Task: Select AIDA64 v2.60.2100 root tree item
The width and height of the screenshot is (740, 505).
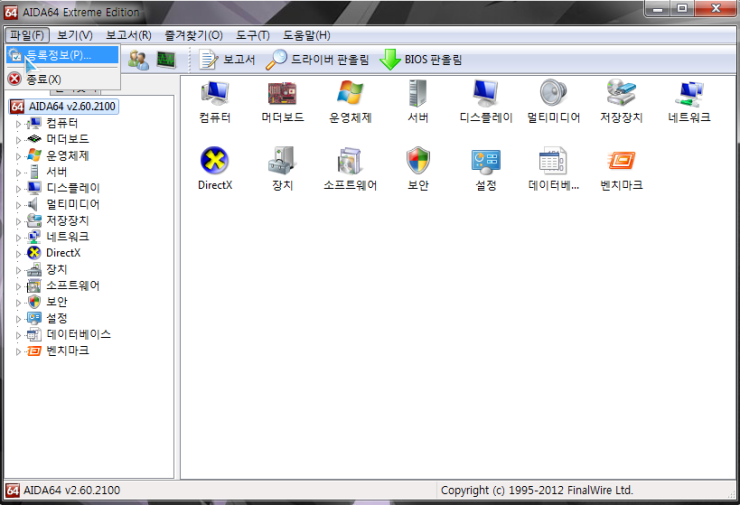Action: pyautogui.click(x=63, y=107)
